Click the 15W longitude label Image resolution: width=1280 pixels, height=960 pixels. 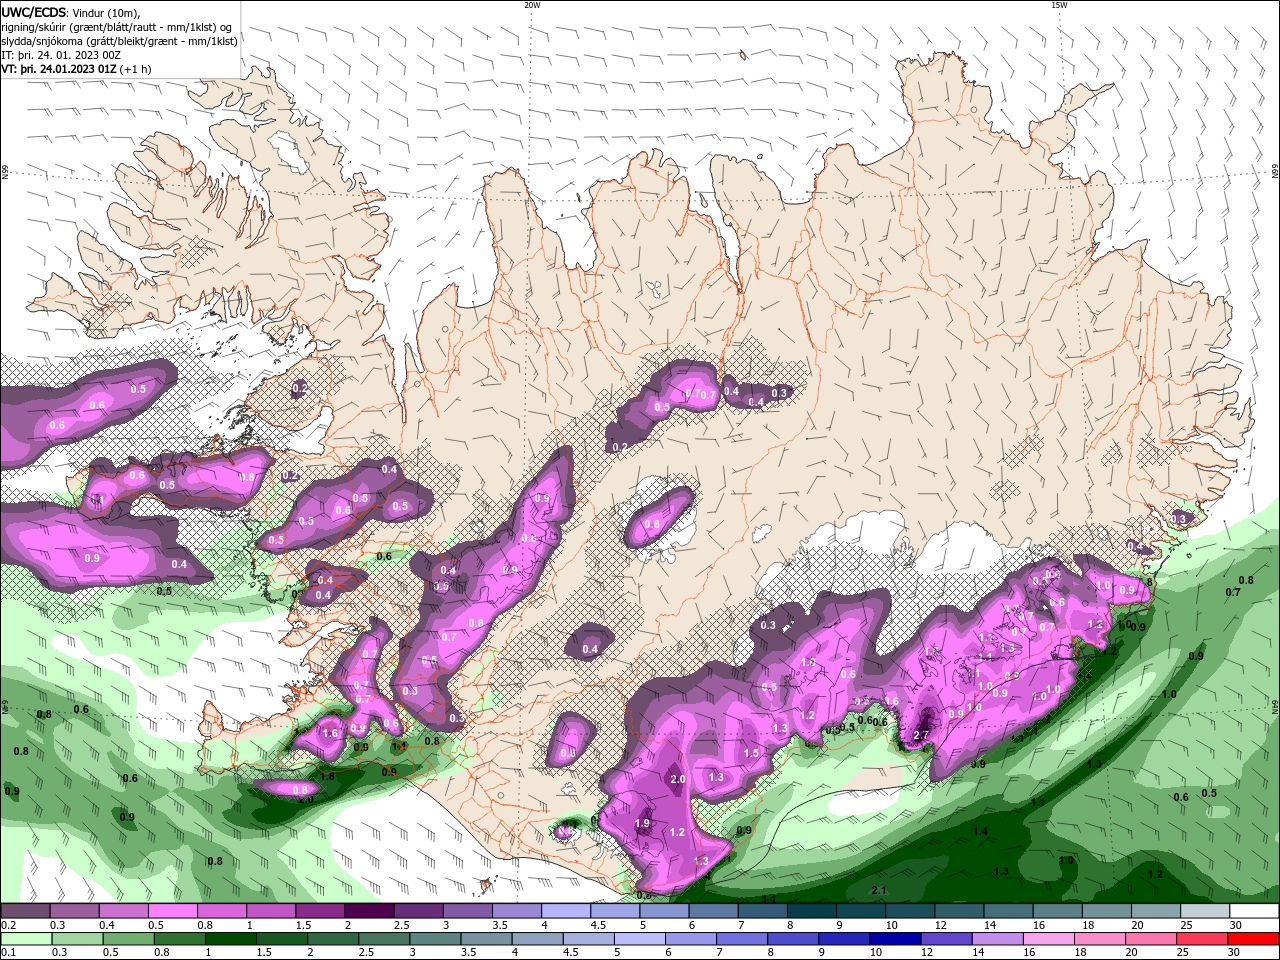tap(1059, 5)
